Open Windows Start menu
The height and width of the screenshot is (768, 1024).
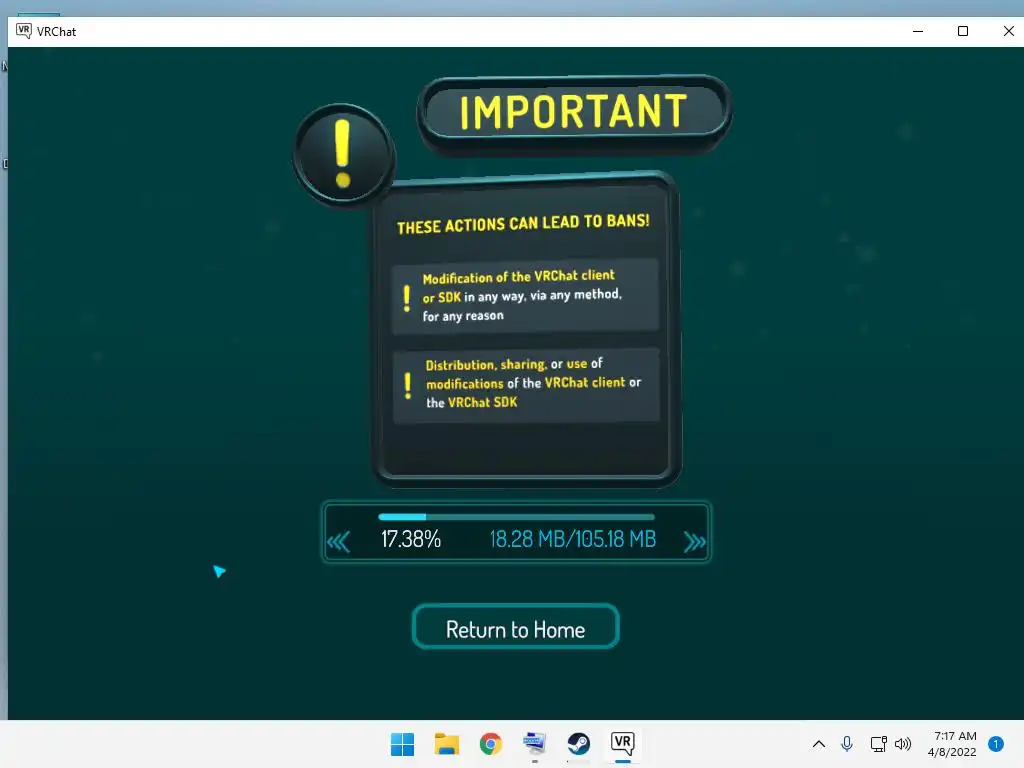tap(402, 744)
